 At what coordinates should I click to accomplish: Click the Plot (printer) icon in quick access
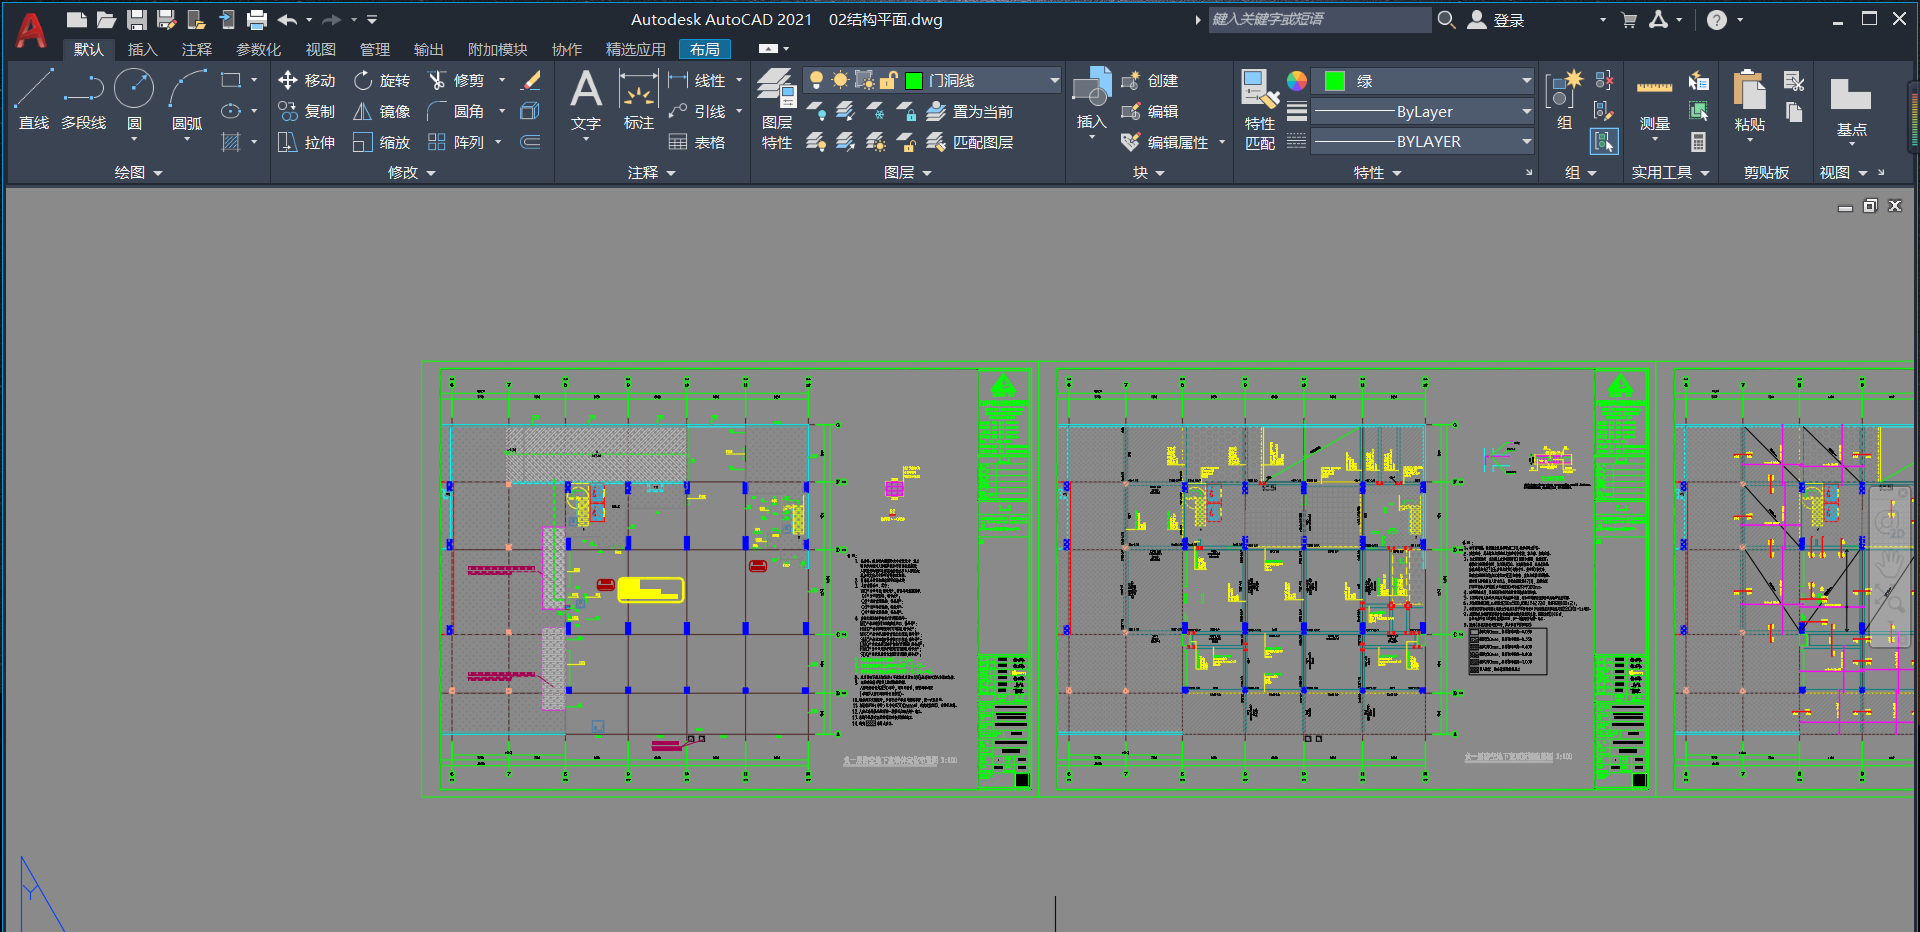257,19
